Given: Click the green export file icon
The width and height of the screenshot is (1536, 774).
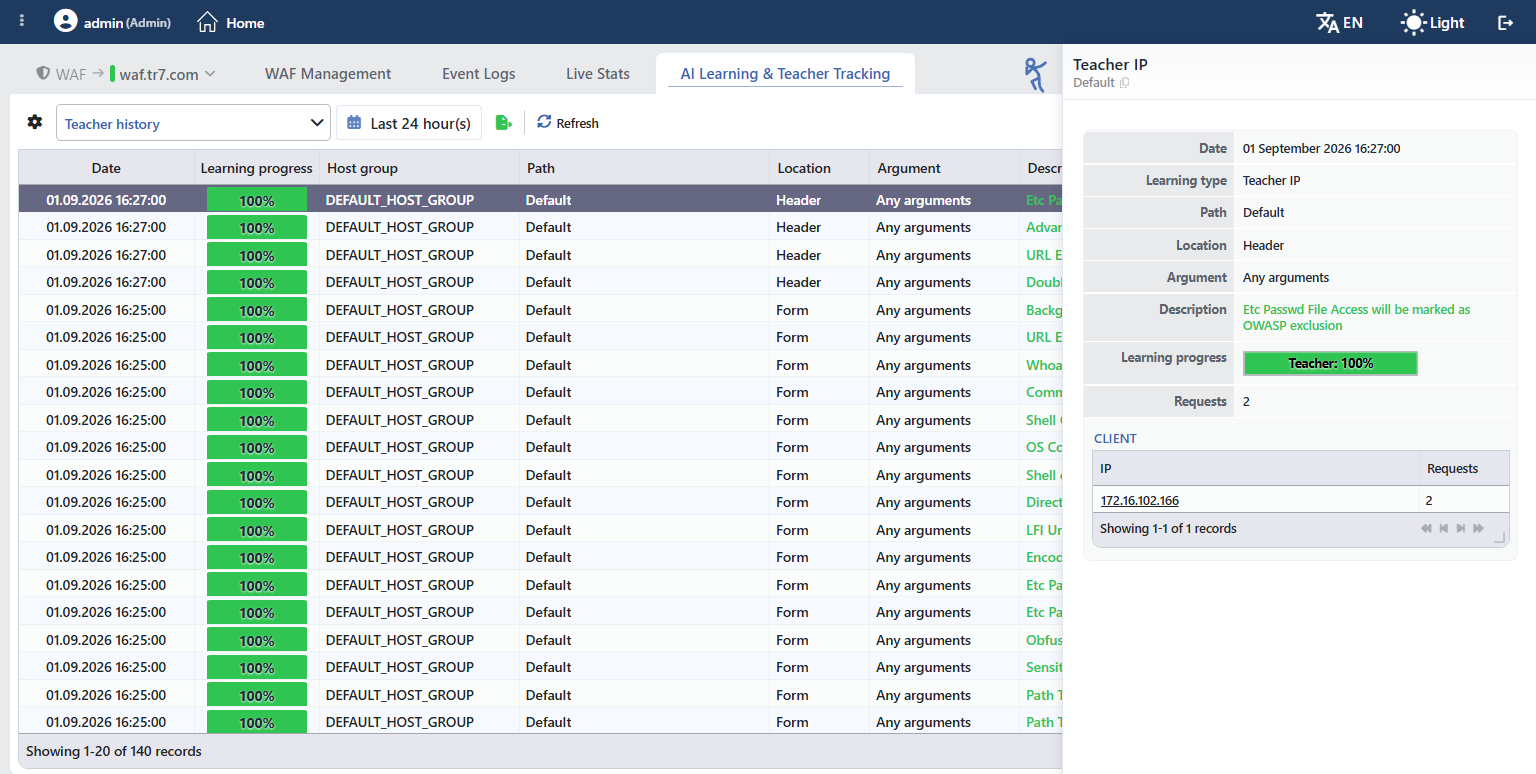Looking at the screenshot, I should [504, 123].
